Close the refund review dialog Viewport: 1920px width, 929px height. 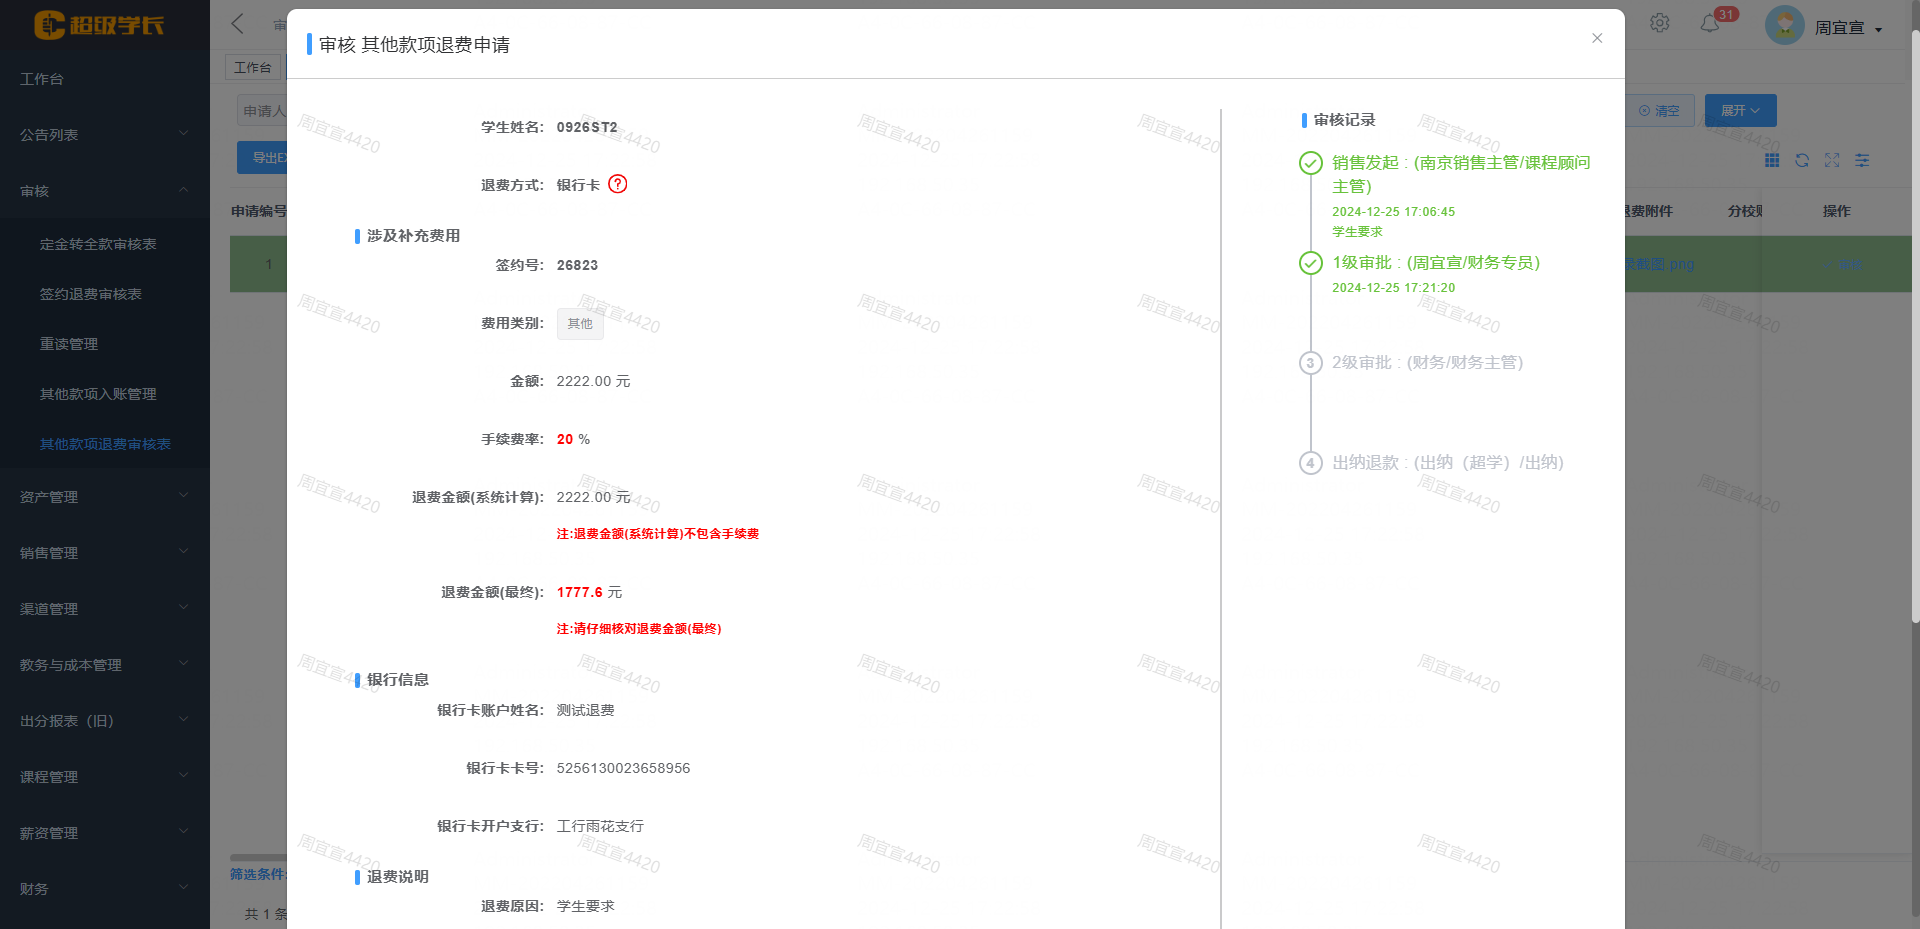click(1597, 38)
